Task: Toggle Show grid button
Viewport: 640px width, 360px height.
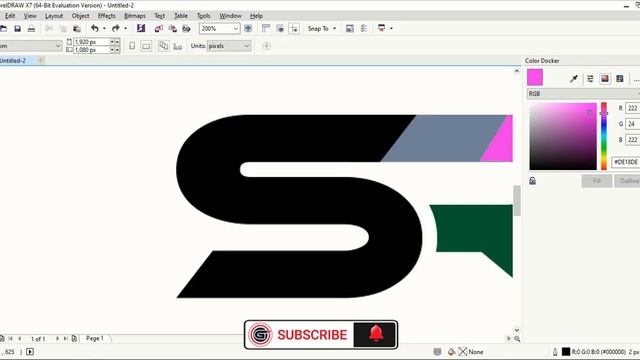Action: point(280,29)
